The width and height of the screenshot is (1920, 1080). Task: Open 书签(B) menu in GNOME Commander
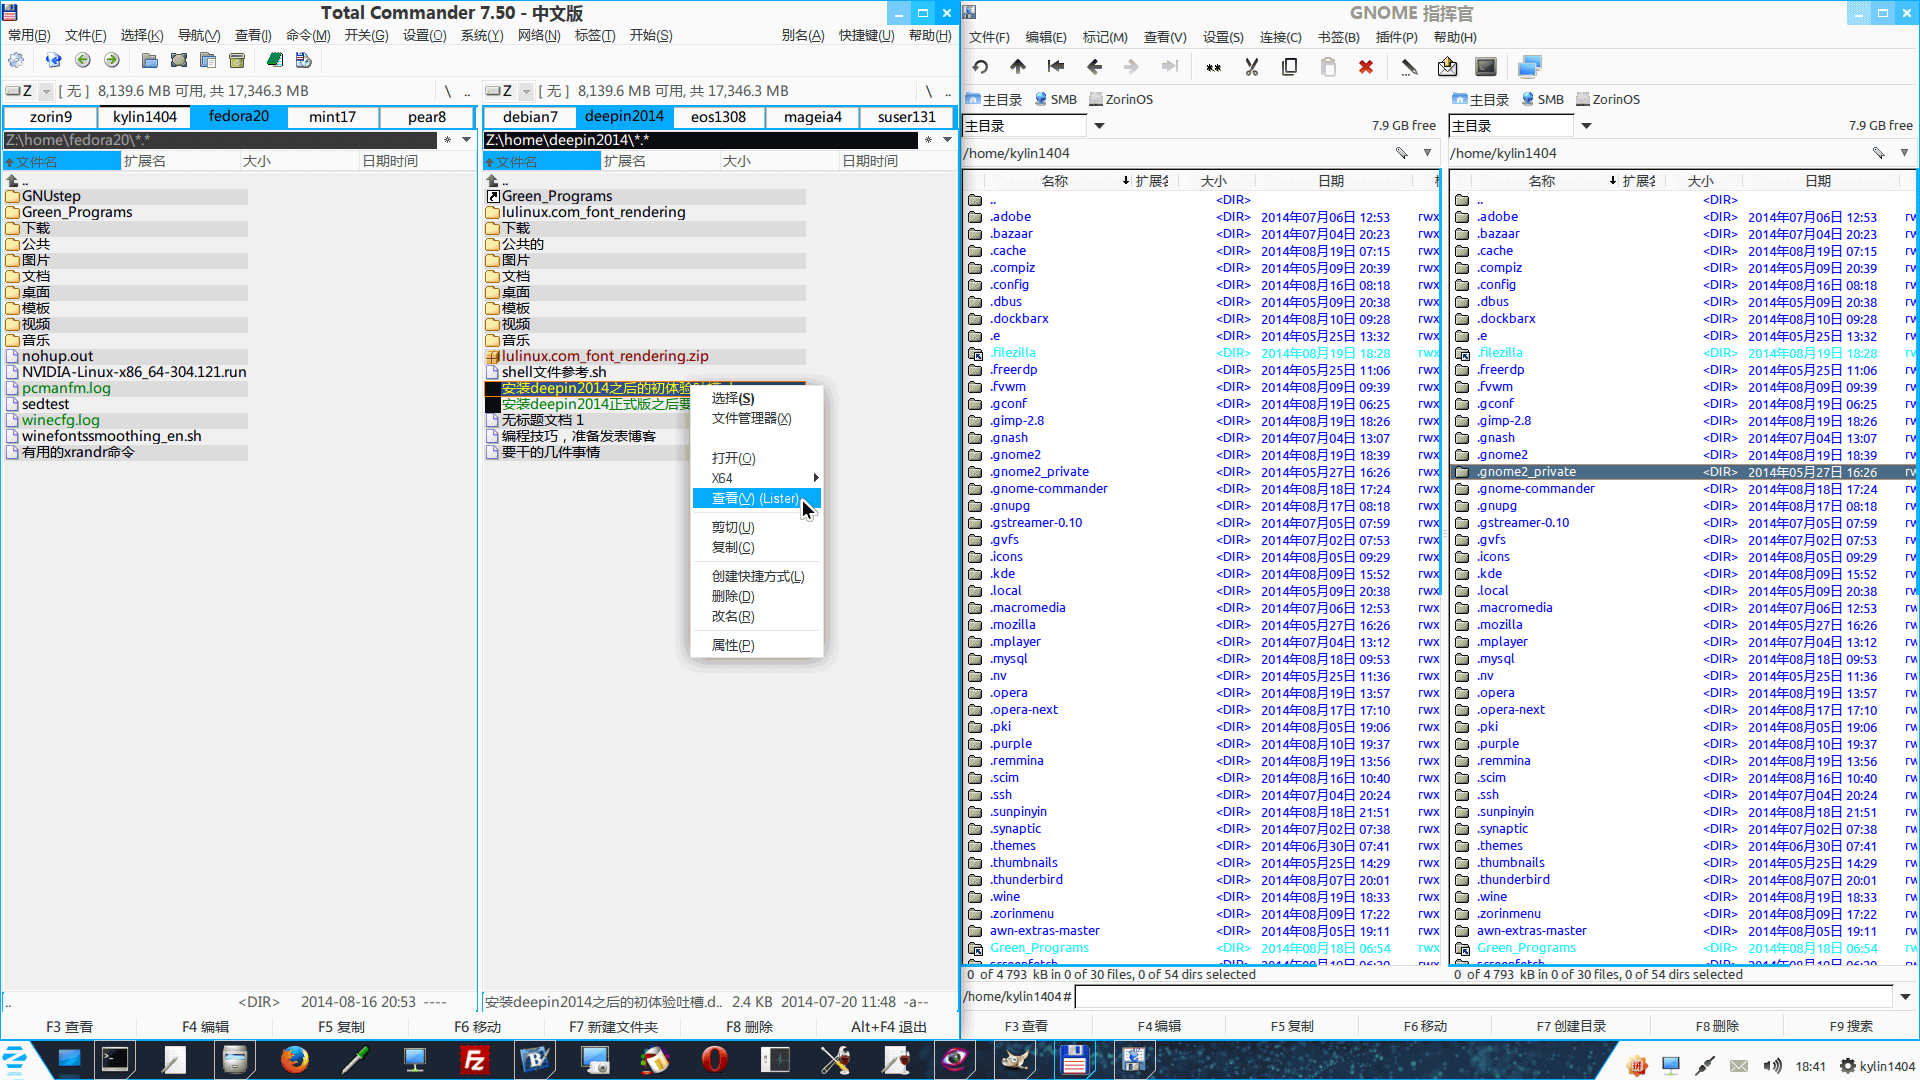(x=1338, y=37)
